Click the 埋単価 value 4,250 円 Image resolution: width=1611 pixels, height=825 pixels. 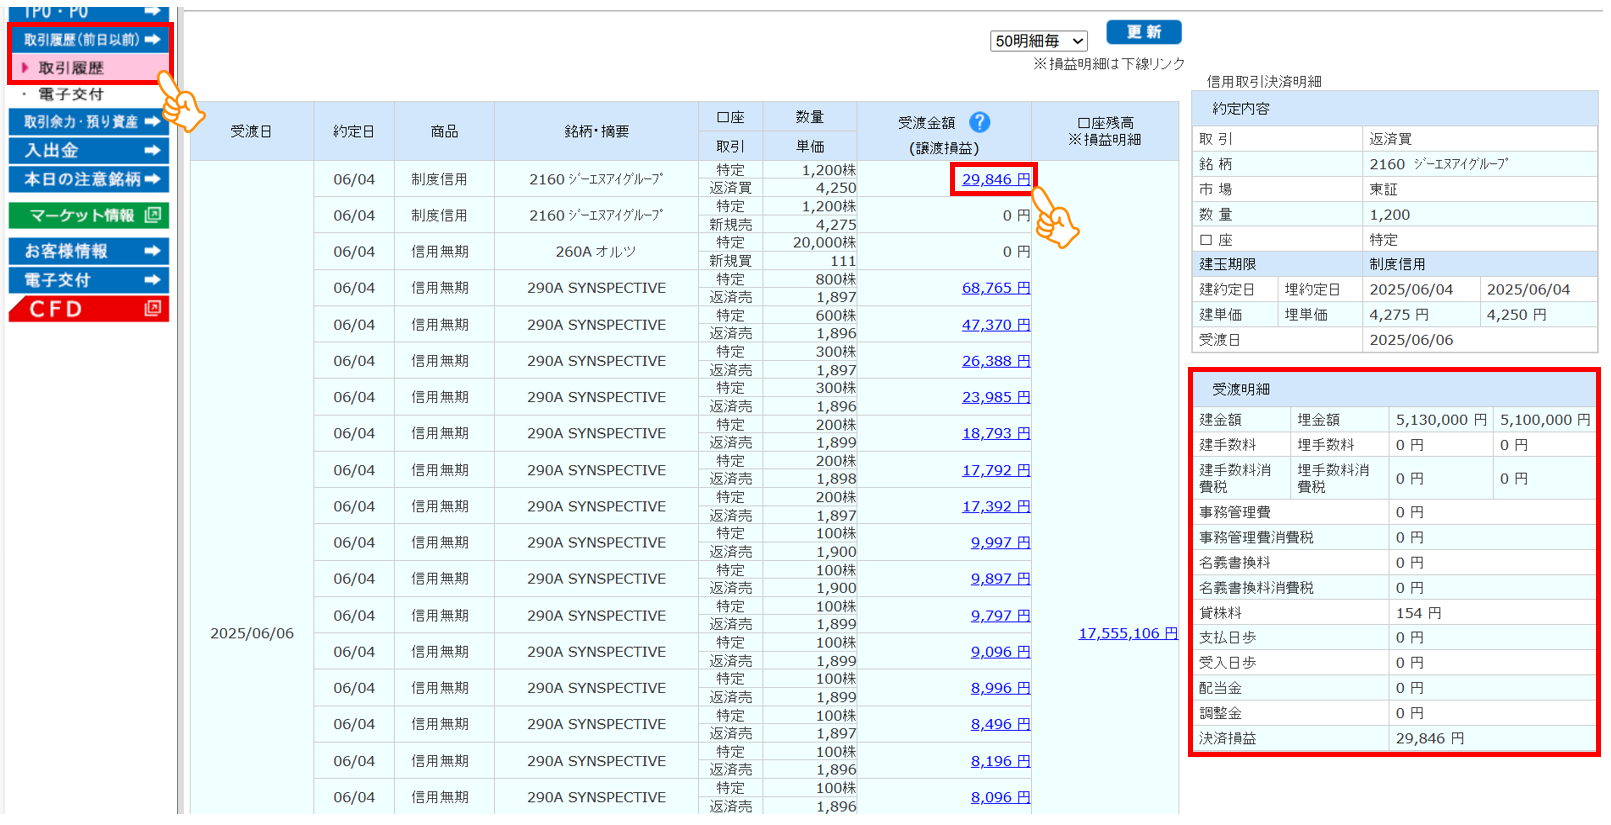click(1516, 315)
